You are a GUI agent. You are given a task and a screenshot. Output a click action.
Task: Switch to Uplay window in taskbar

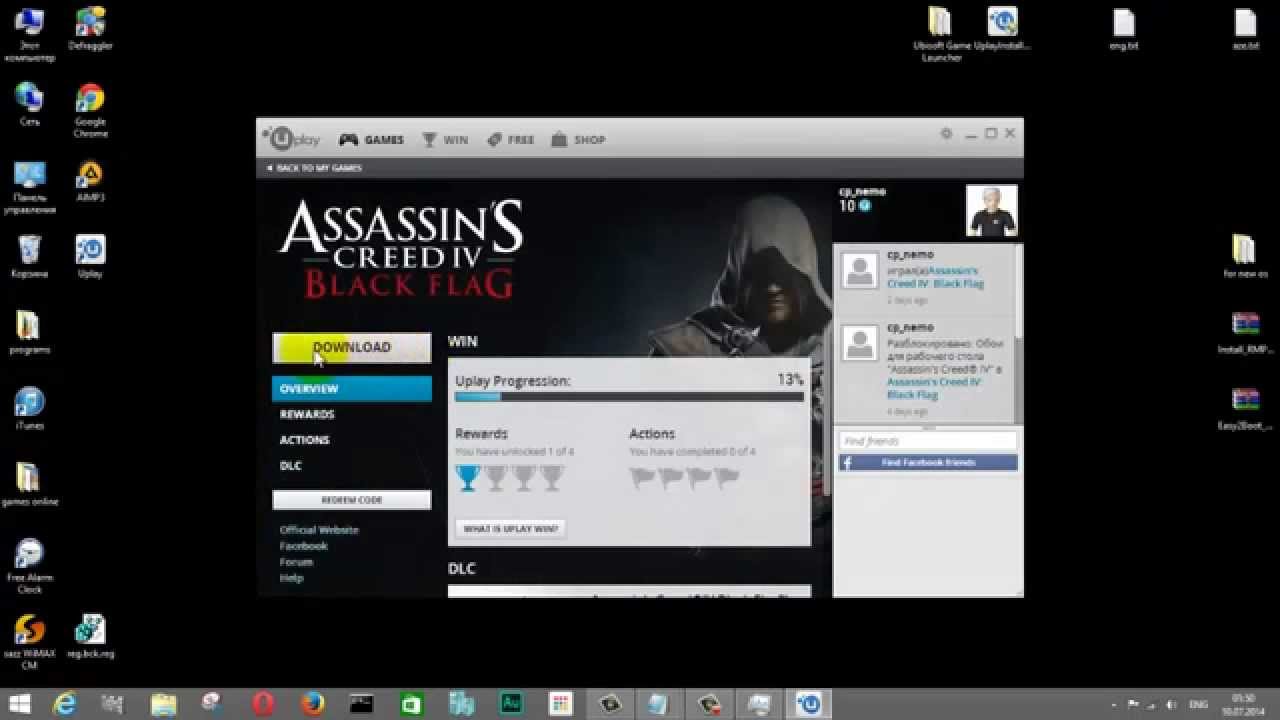pyautogui.click(x=811, y=704)
